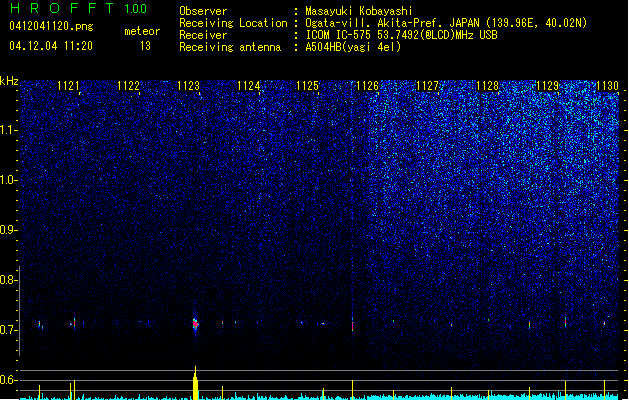Click the 'Receiving antenna' label
The image size is (629, 400).
click(x=230, y=47)
